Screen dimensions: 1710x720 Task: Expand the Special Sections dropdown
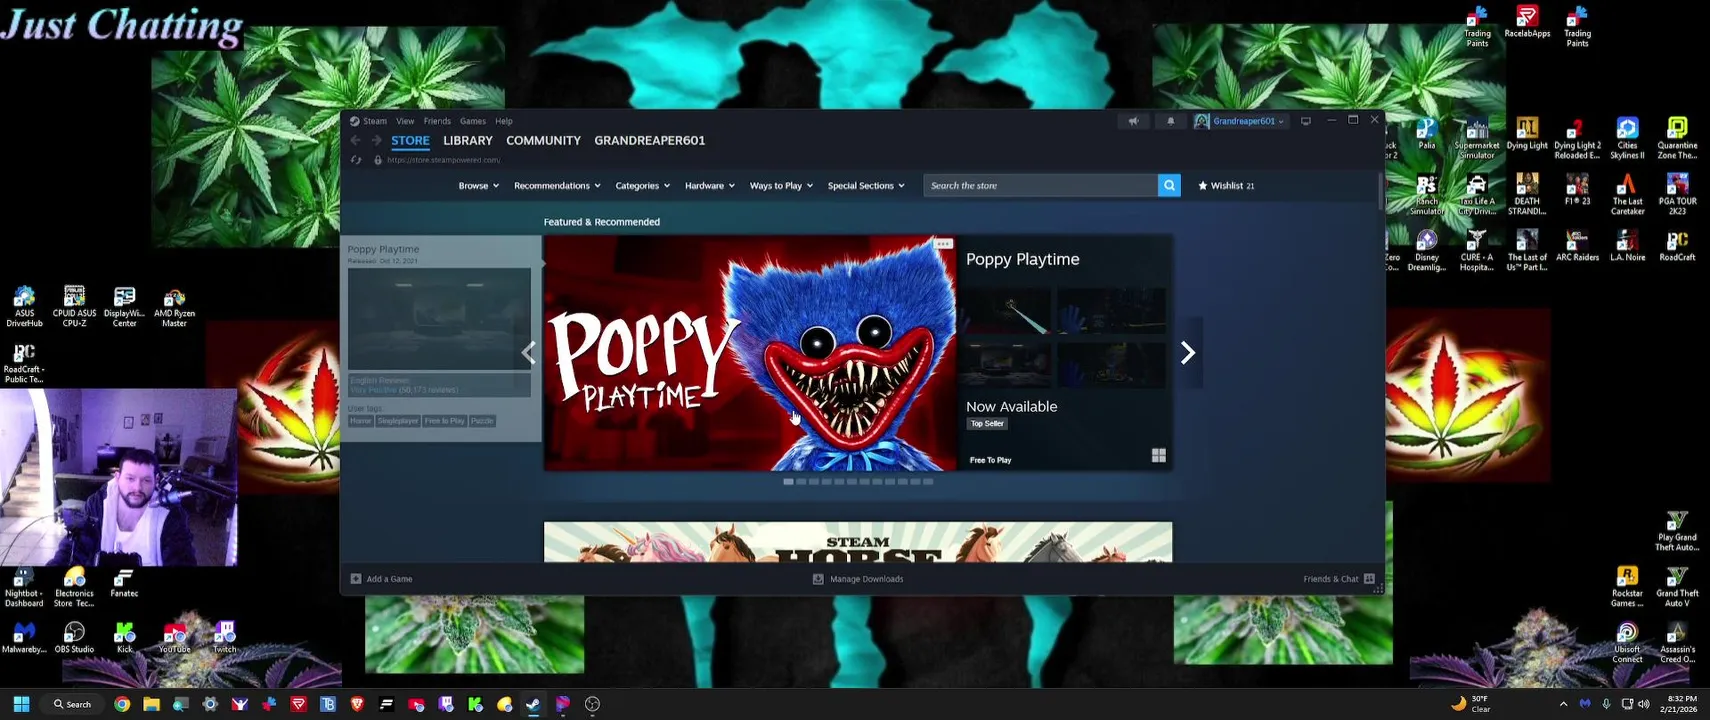(x=866, y=186)
